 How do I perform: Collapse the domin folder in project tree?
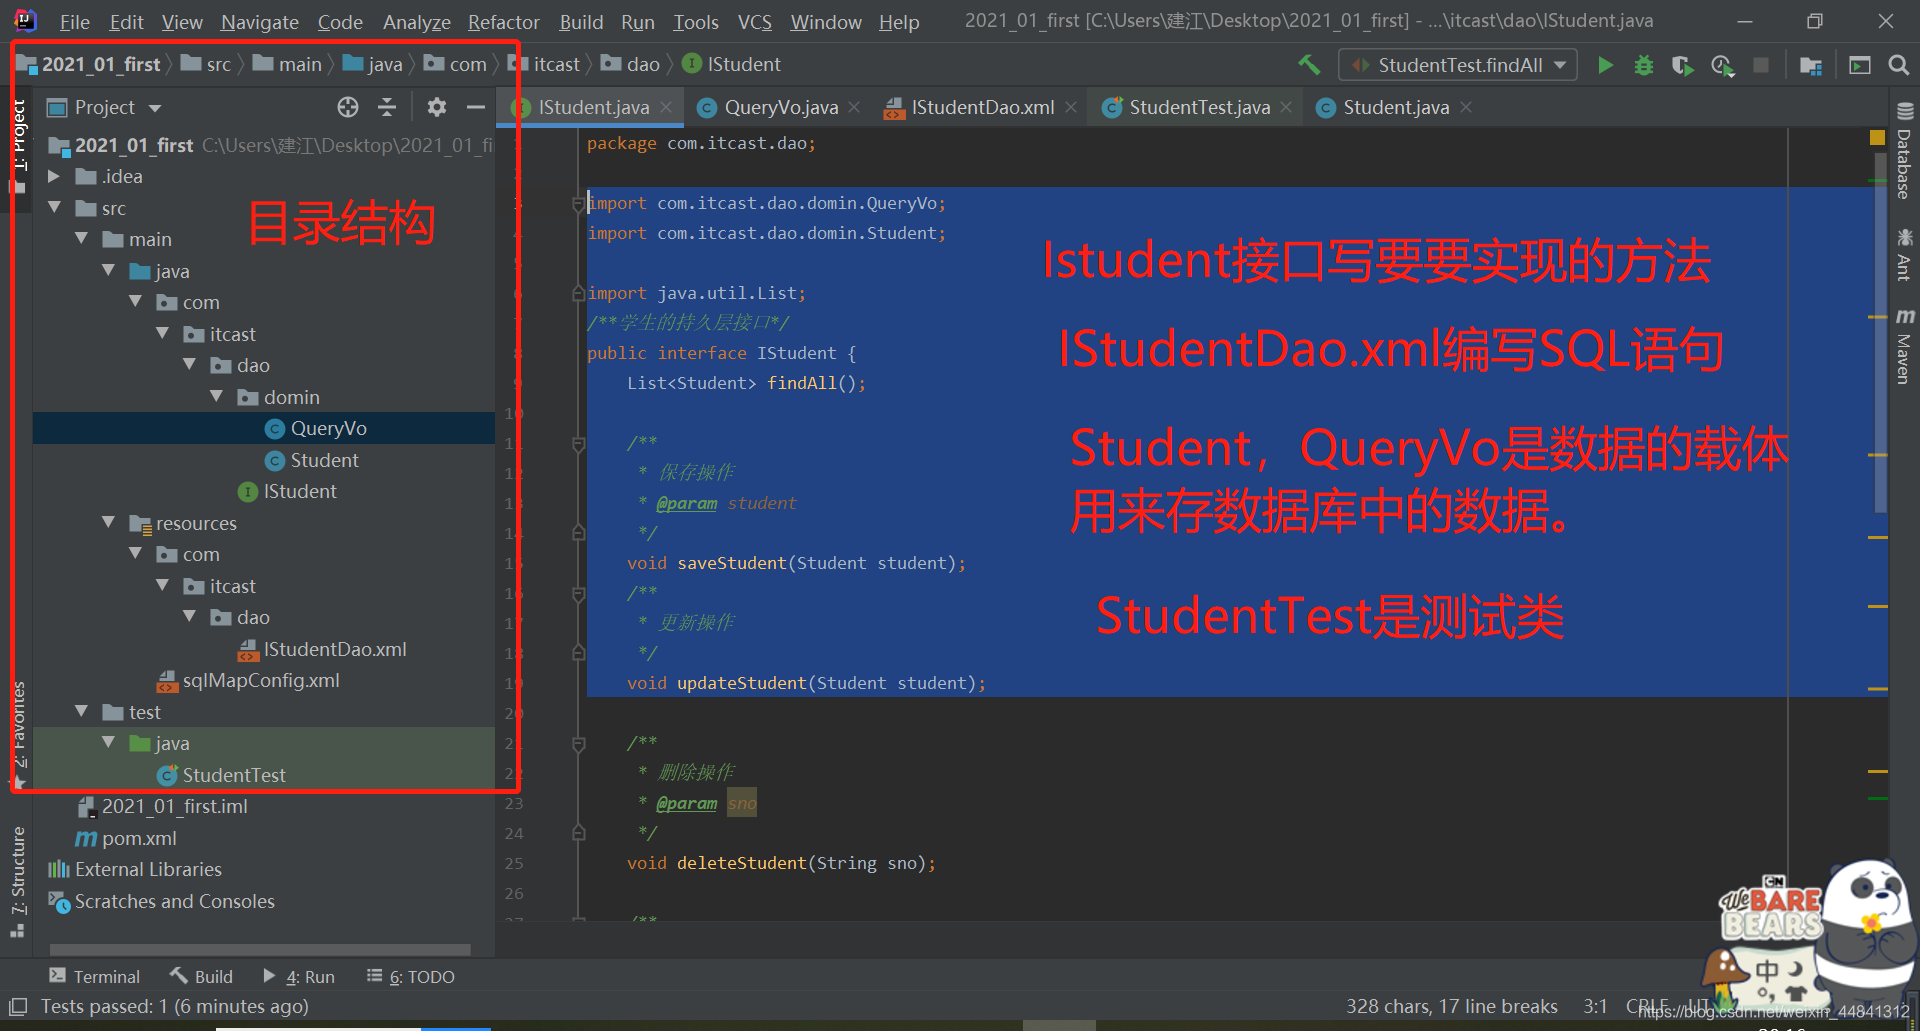tap(216, 396)
